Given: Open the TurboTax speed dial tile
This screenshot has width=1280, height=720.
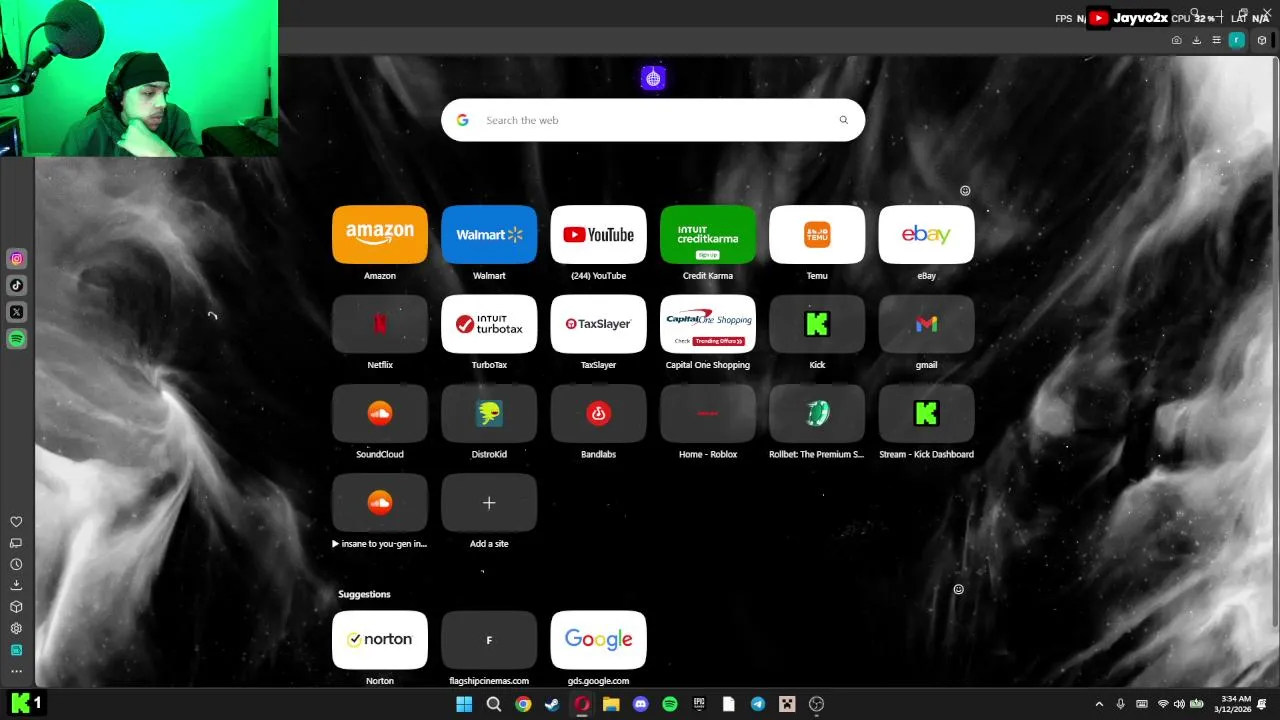Looking at the screenshot, I should point(489,324).
